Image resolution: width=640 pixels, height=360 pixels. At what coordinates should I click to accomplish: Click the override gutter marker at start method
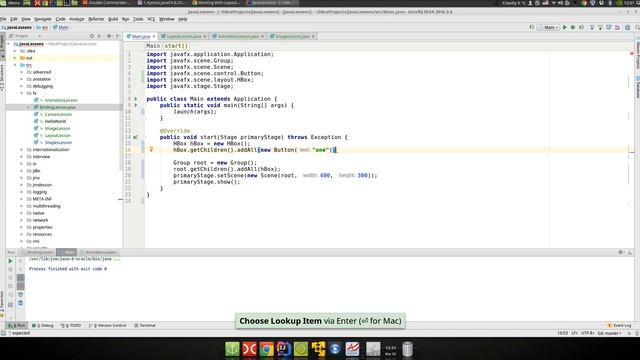[x=136, y=137]
